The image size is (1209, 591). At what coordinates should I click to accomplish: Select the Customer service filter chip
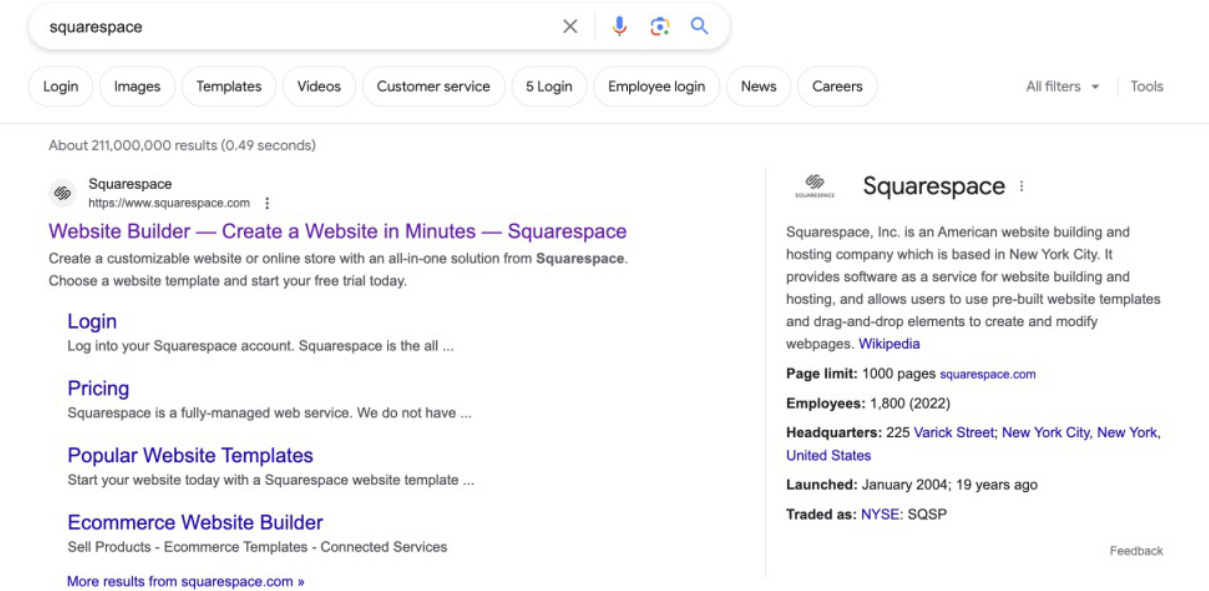tap(433, 86)
